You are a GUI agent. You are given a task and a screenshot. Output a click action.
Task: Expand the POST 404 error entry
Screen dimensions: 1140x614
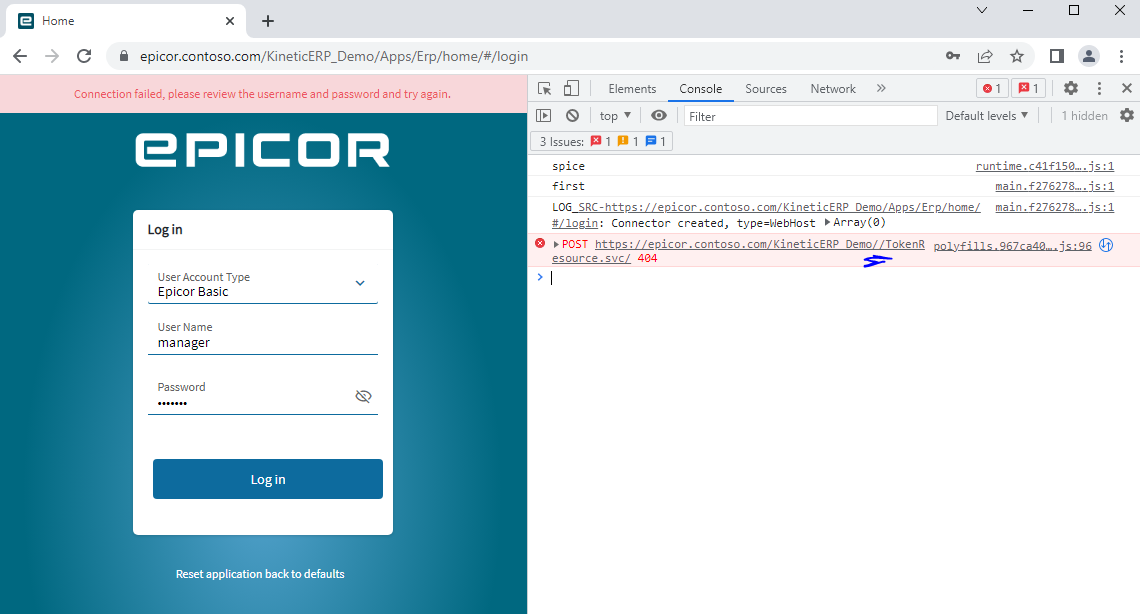point(556,244)
